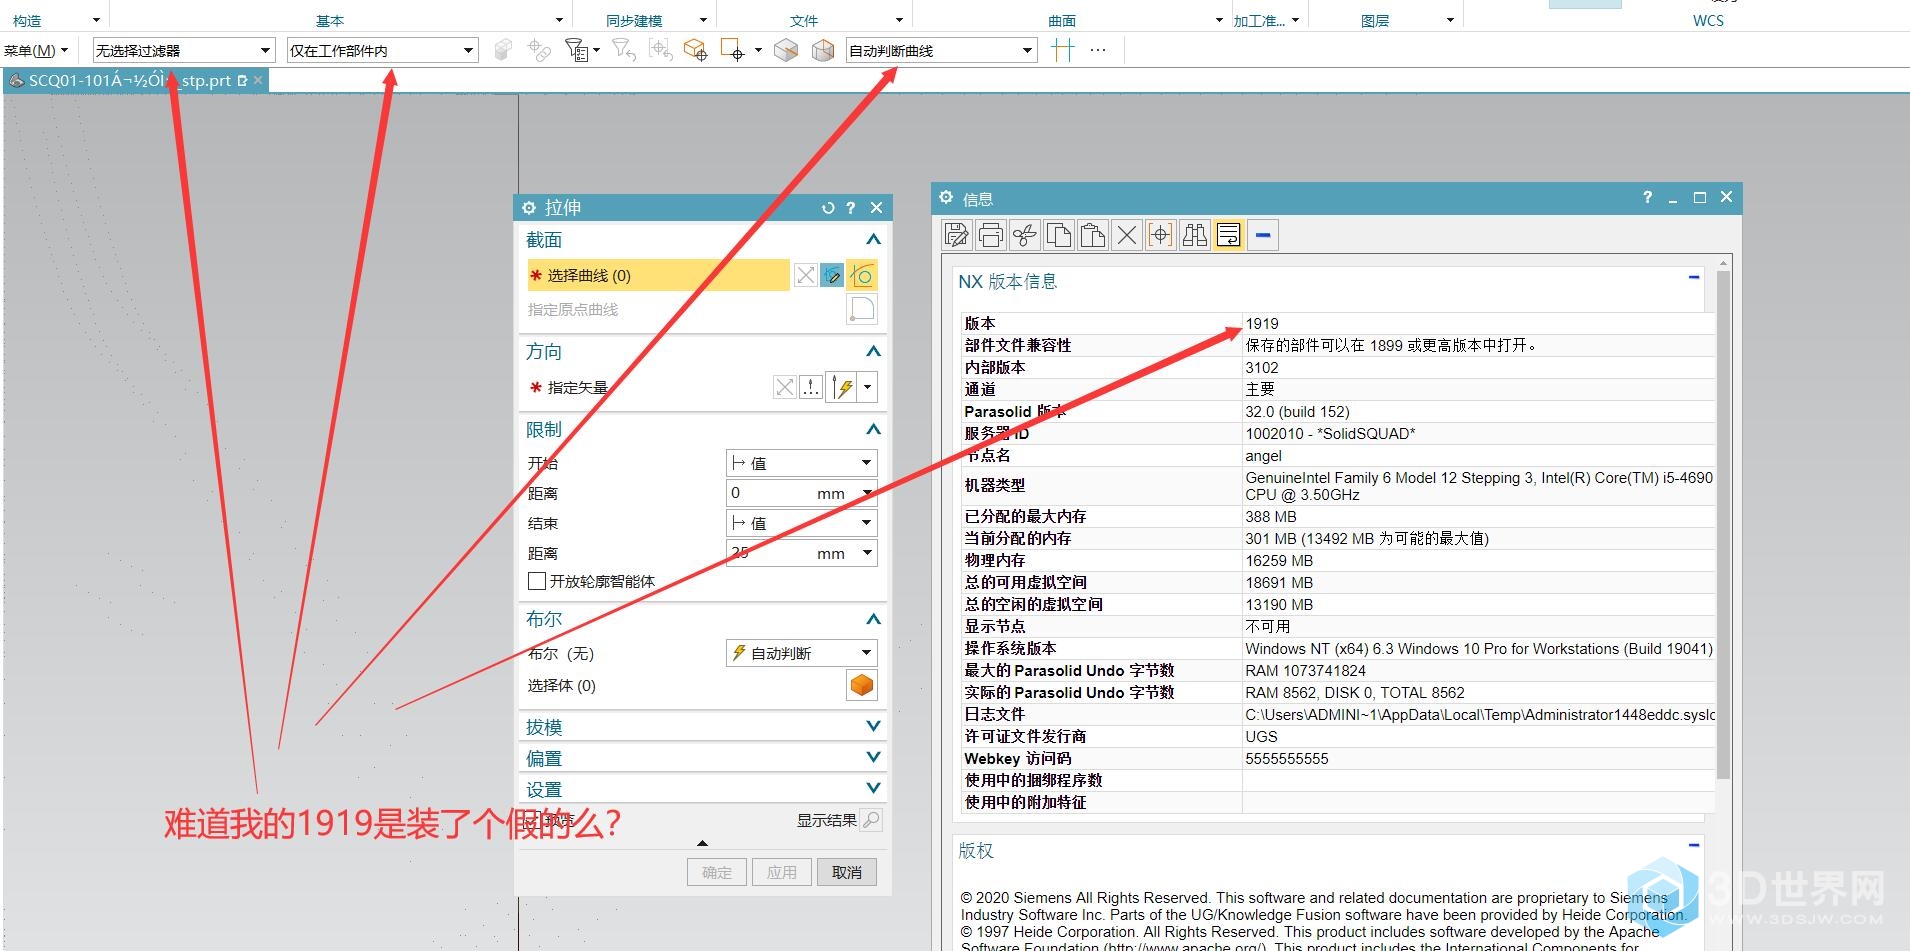This screenshot has height=951, width=1910.
Task: Copy the Information window text
Action: coord(1058,235)
